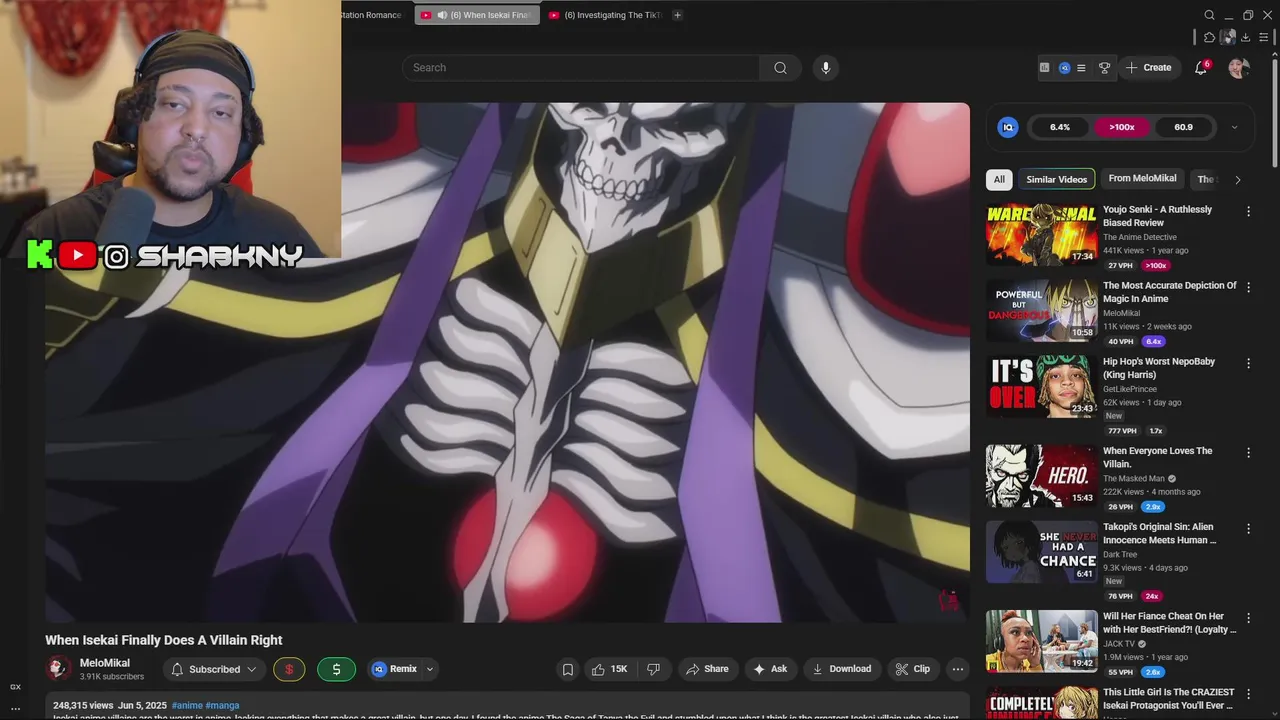Click the blue vidIQ toolbar icon
The image size is (1280, 720).
click(x=1064, y=68)
